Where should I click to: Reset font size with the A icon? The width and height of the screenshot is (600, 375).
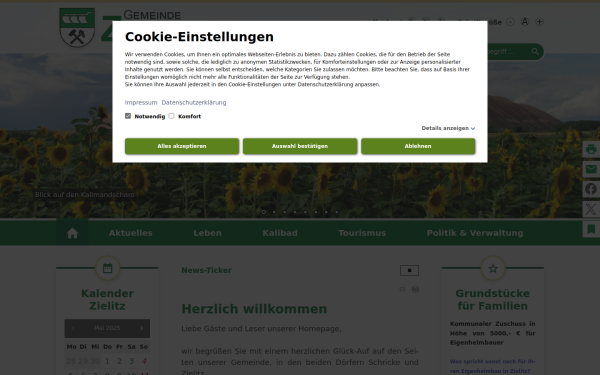pyautogui.click(x=525, y=22)
